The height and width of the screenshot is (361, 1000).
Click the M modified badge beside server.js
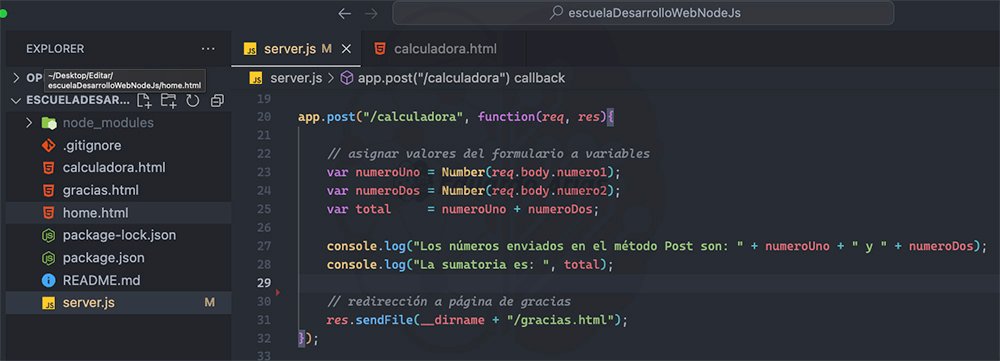[x=209, y=303]
